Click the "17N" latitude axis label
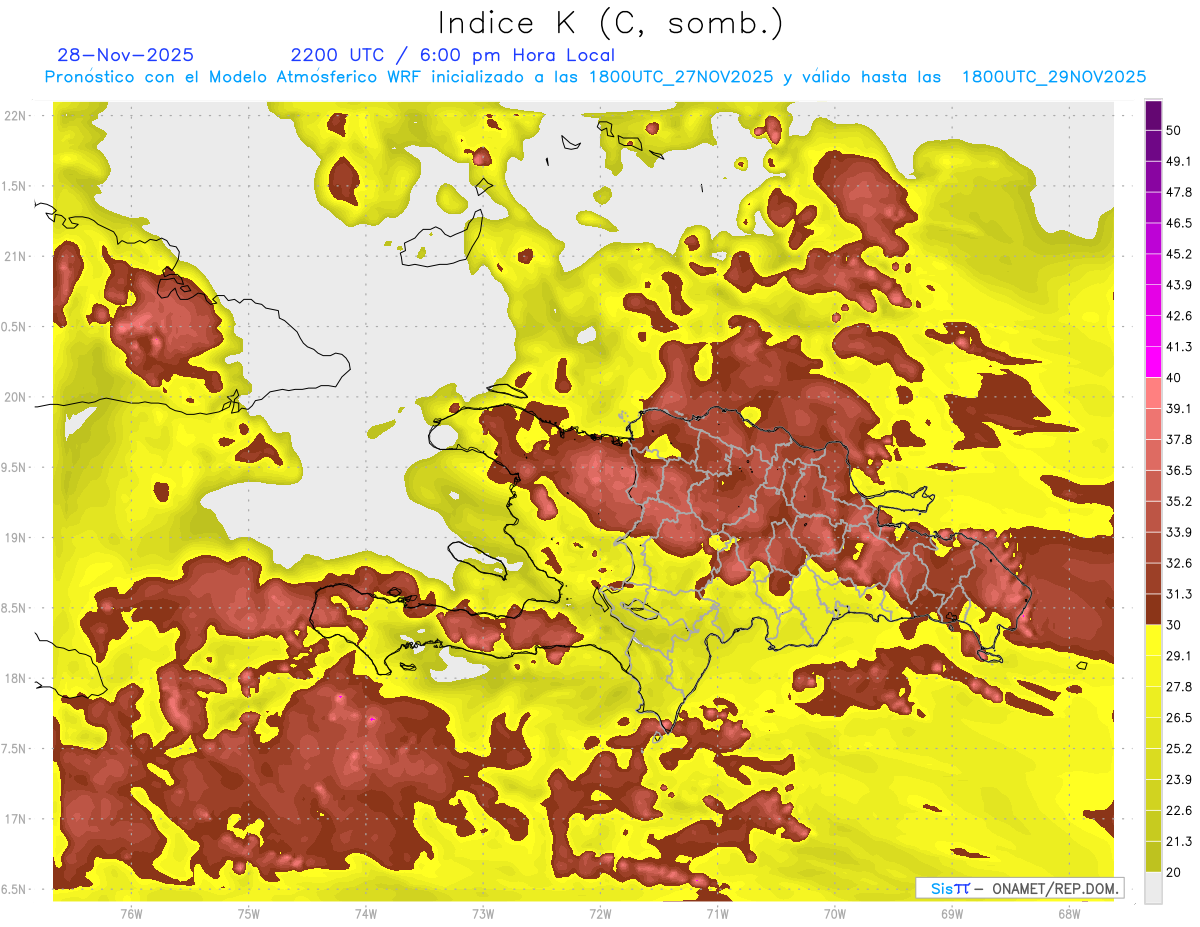This screenshot has width=1200, height=927. point(16,819)
